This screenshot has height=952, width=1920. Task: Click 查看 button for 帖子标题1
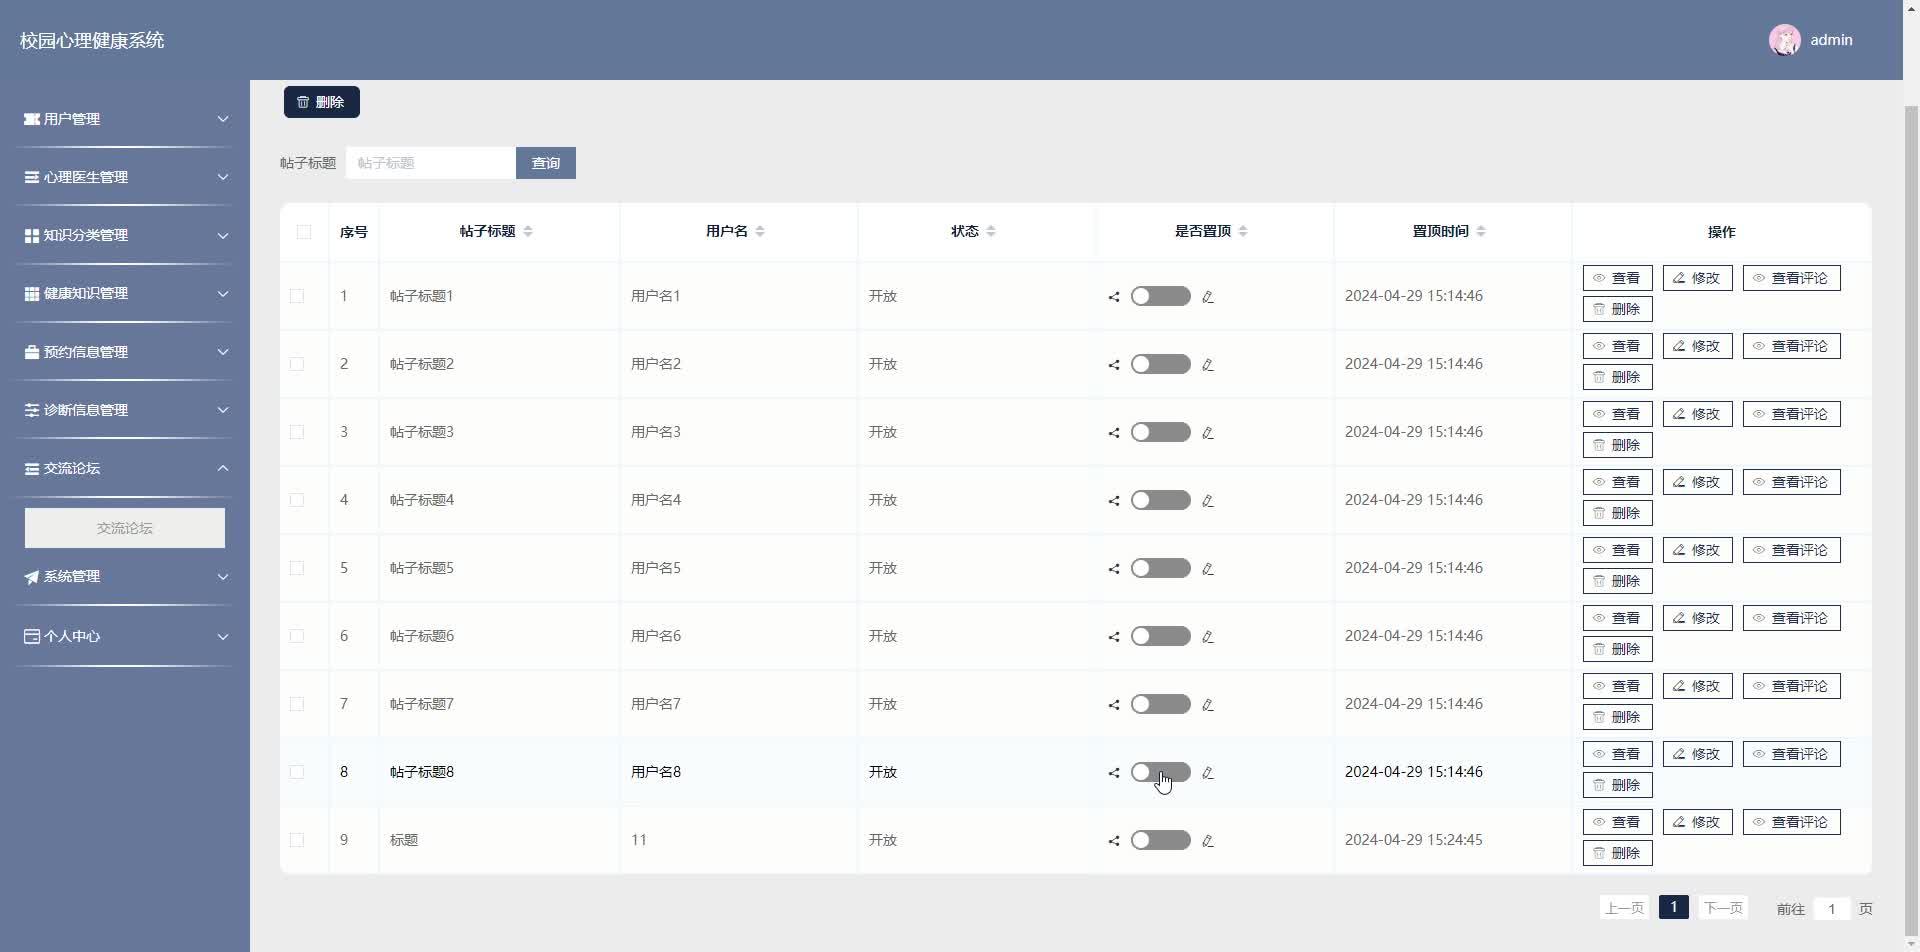(x=1617, y=278)
